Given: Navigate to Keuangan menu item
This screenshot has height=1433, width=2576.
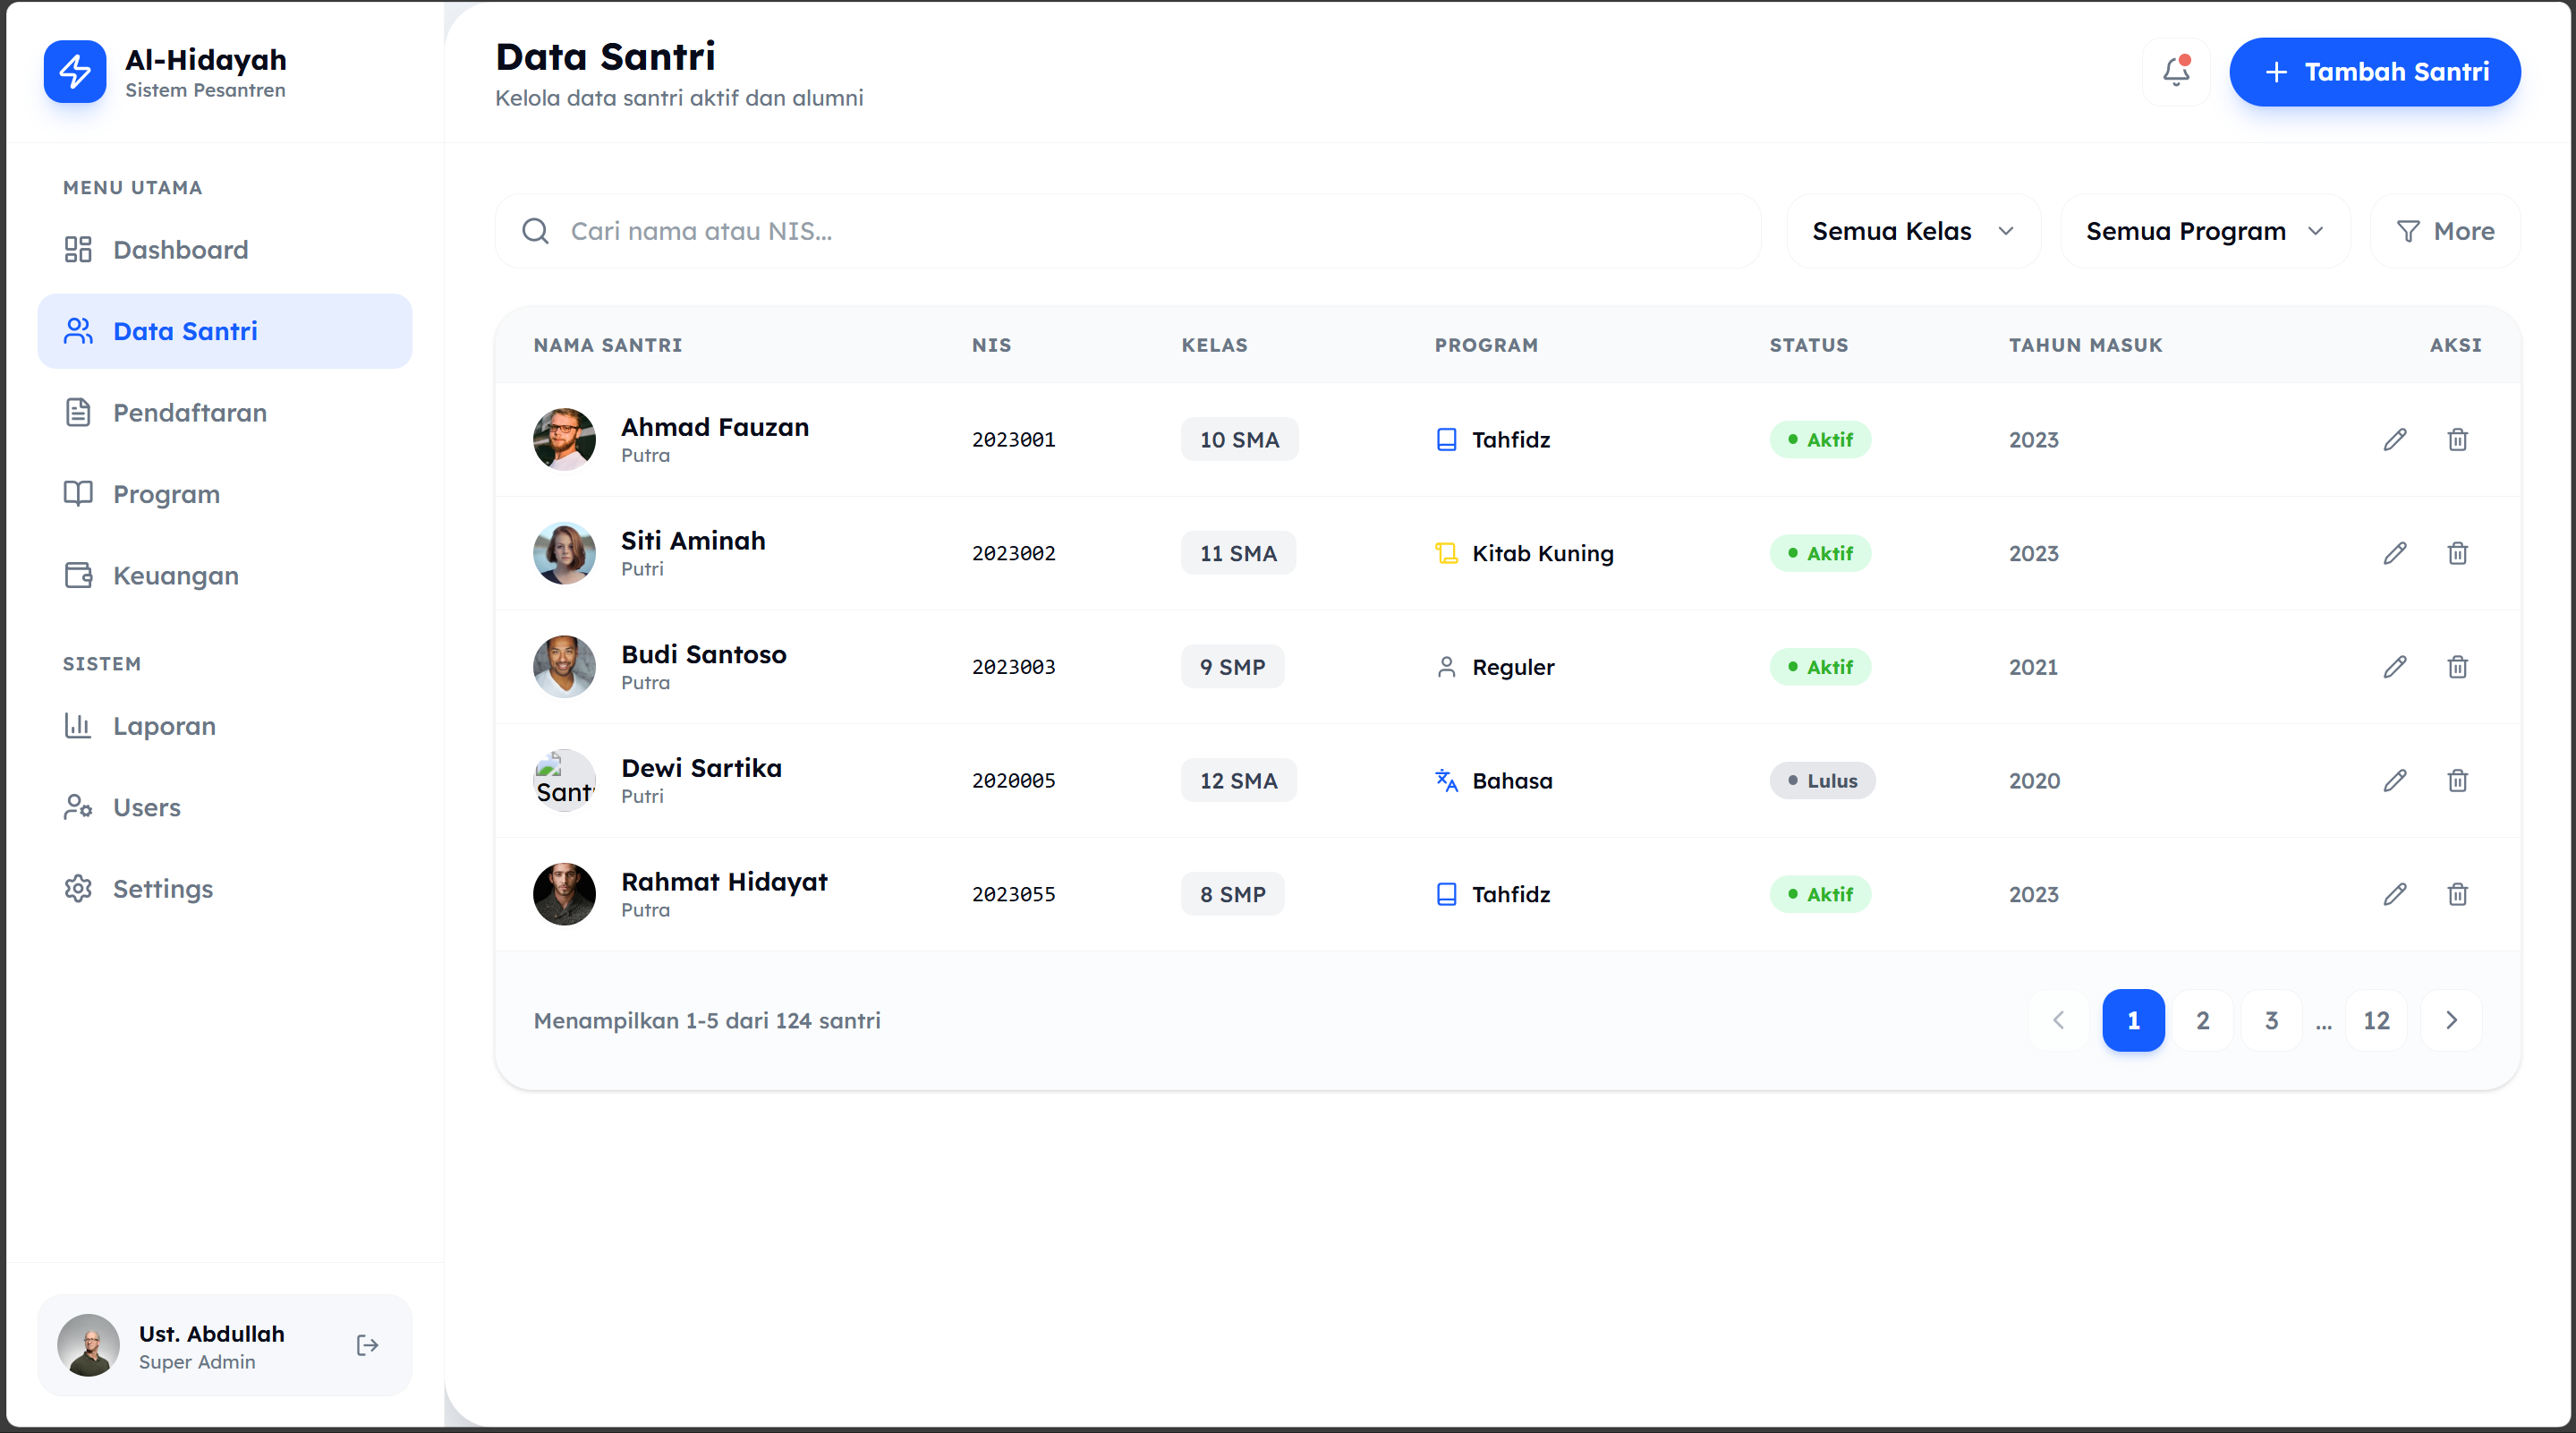Looking at the screenshot, I should pyautogui.click(x=175, y=576).
